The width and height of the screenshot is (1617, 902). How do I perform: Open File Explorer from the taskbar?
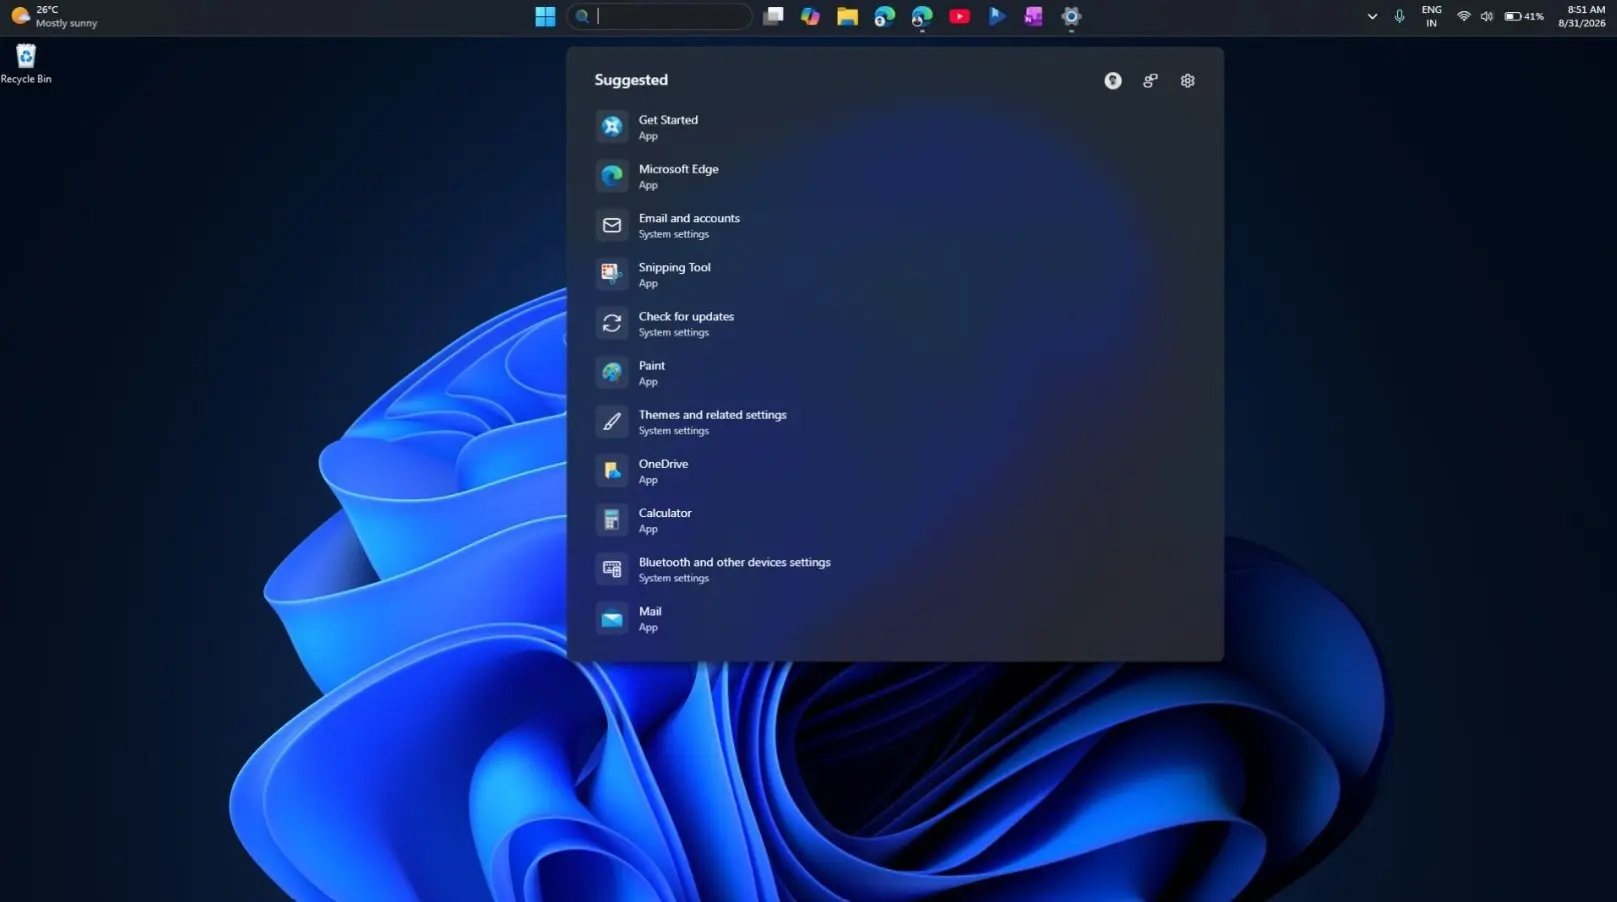coord(847,16)
